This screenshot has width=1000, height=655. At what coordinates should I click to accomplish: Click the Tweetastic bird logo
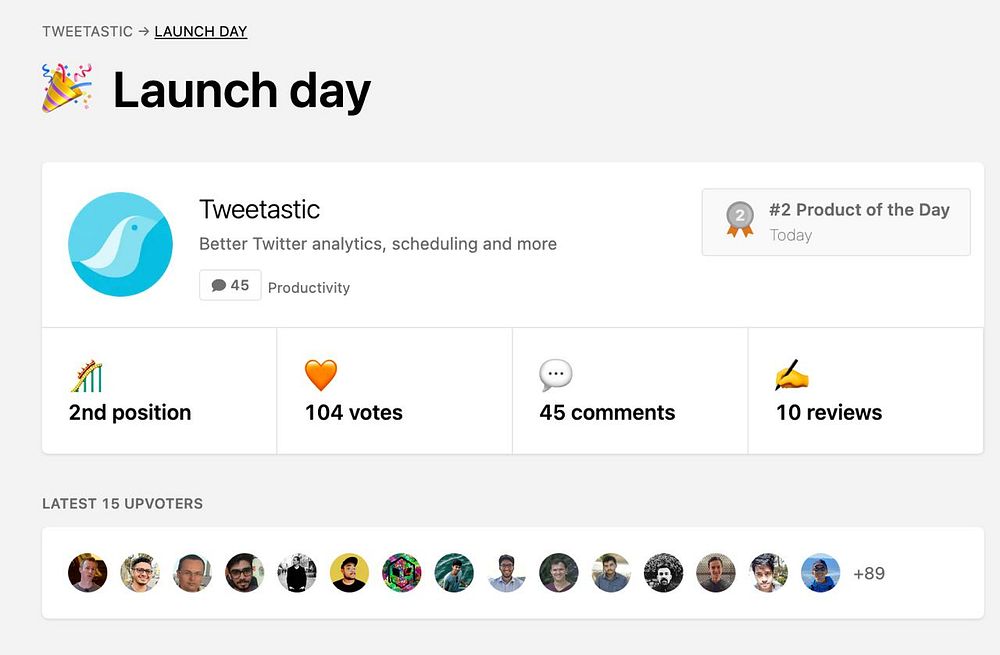pos(120,244)
